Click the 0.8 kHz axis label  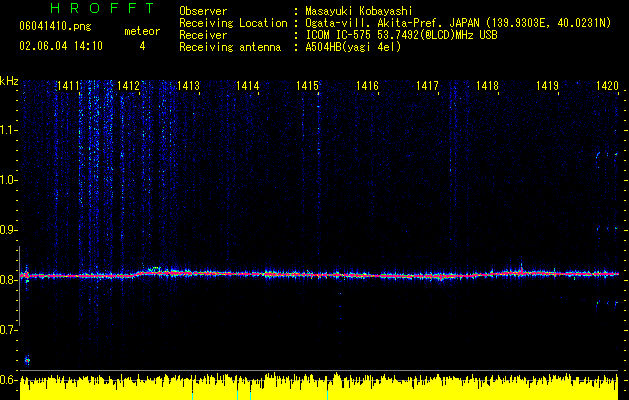(x=8, y=280)
